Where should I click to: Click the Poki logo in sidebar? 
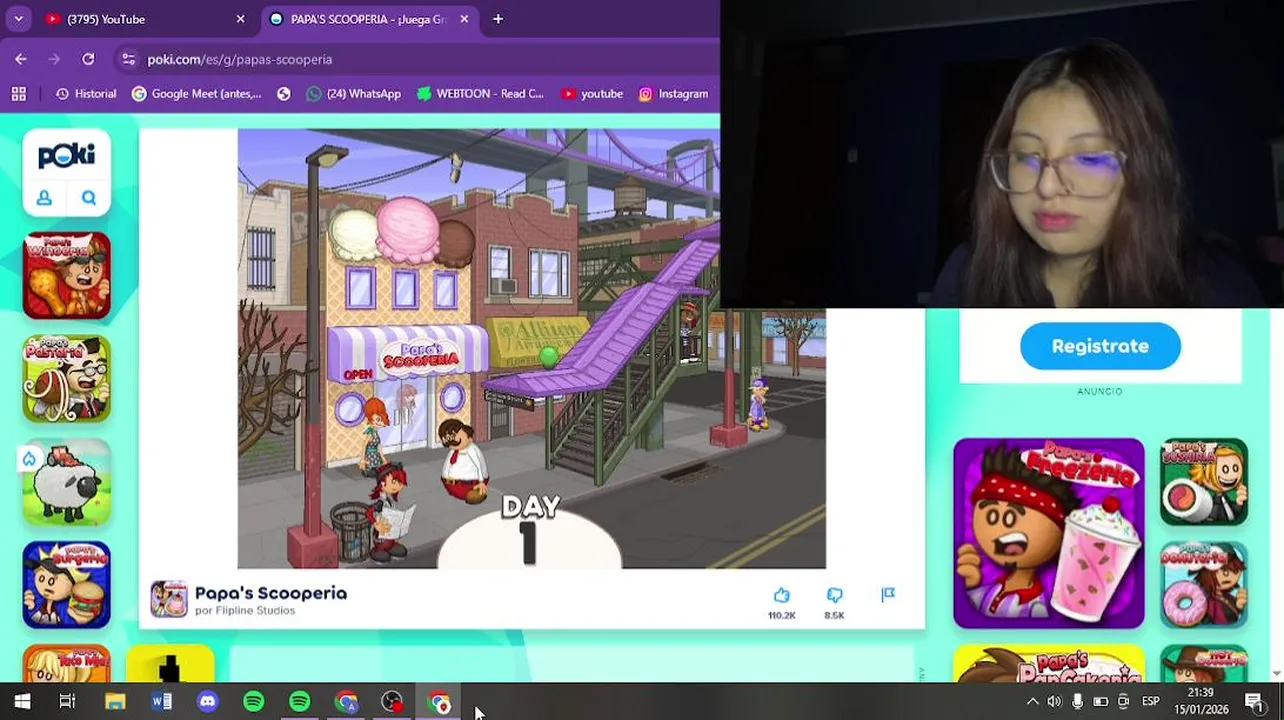[66, 155]
